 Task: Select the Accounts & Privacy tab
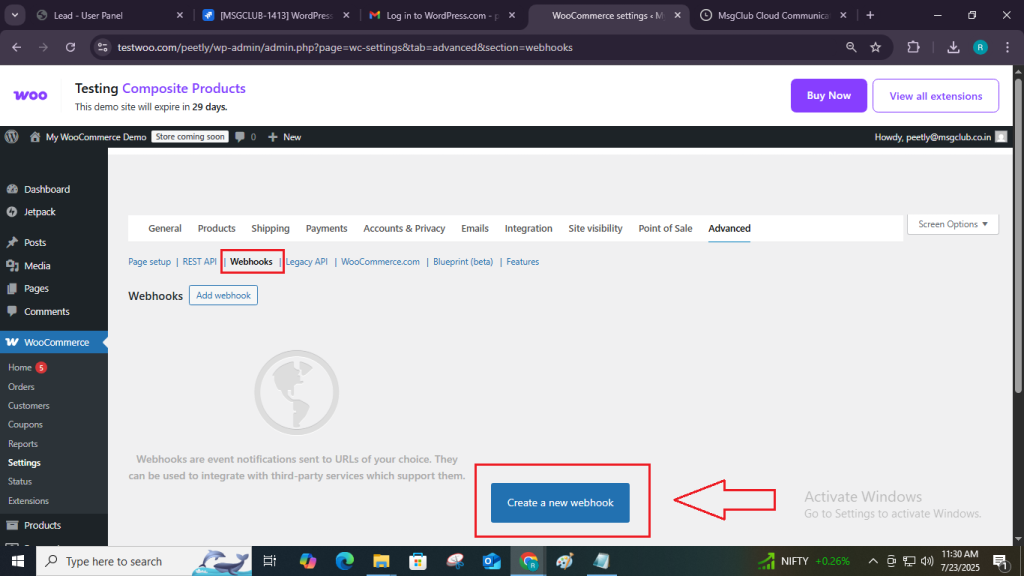pos(404,228)
